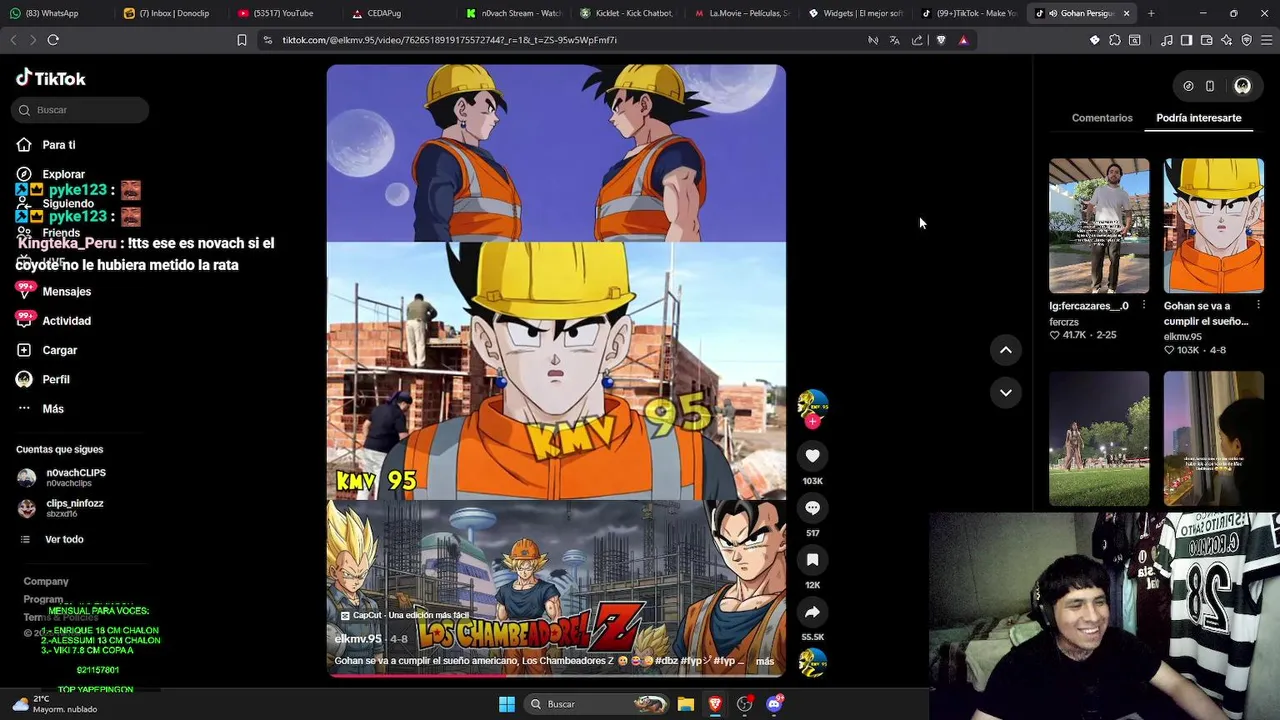Image resolution: width=1280 pixels, height=720 pixels.
Task: Open the comments bubble showing 517
Action: point(812,508)
